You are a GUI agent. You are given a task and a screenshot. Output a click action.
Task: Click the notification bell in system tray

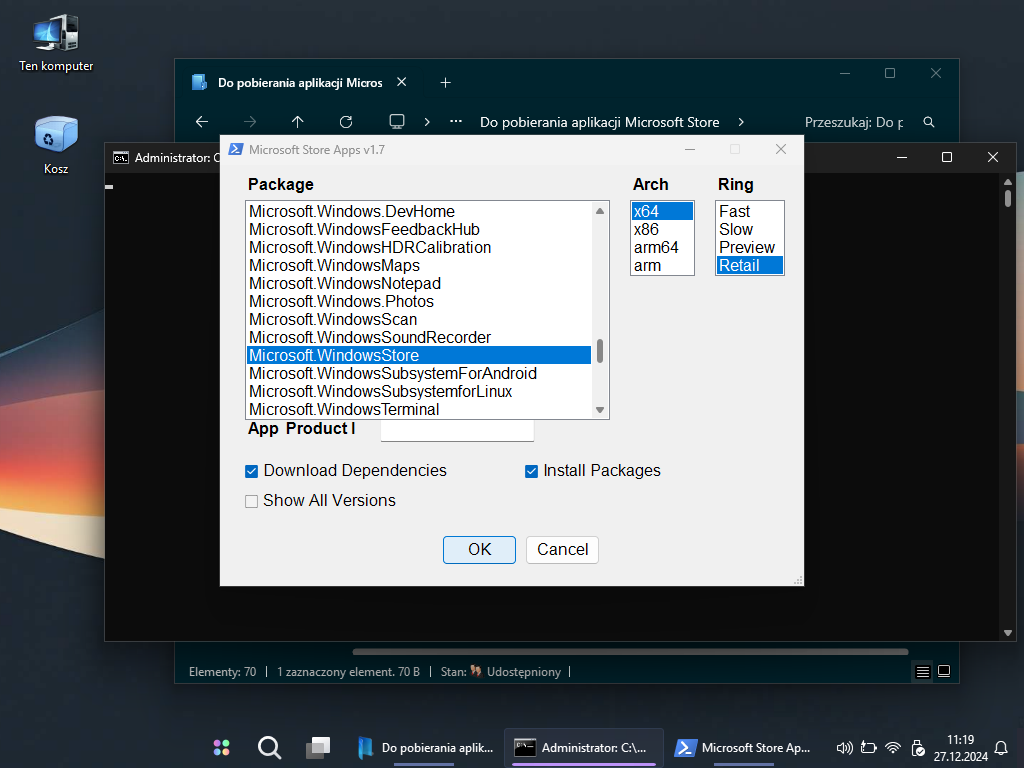coord(1001,747)
